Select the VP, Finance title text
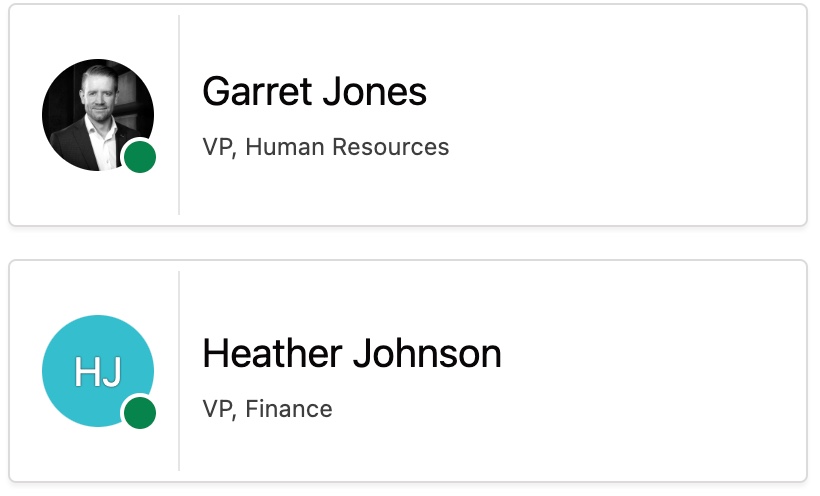 267,409
